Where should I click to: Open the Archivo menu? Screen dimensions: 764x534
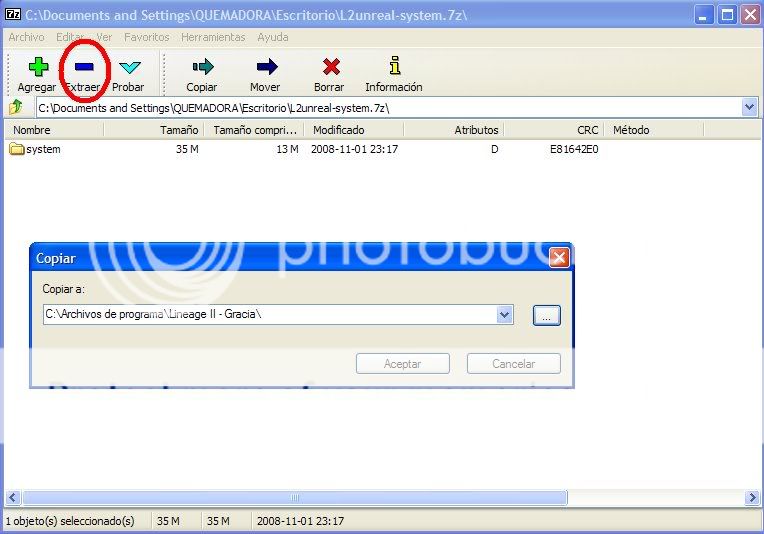(26, 37)
